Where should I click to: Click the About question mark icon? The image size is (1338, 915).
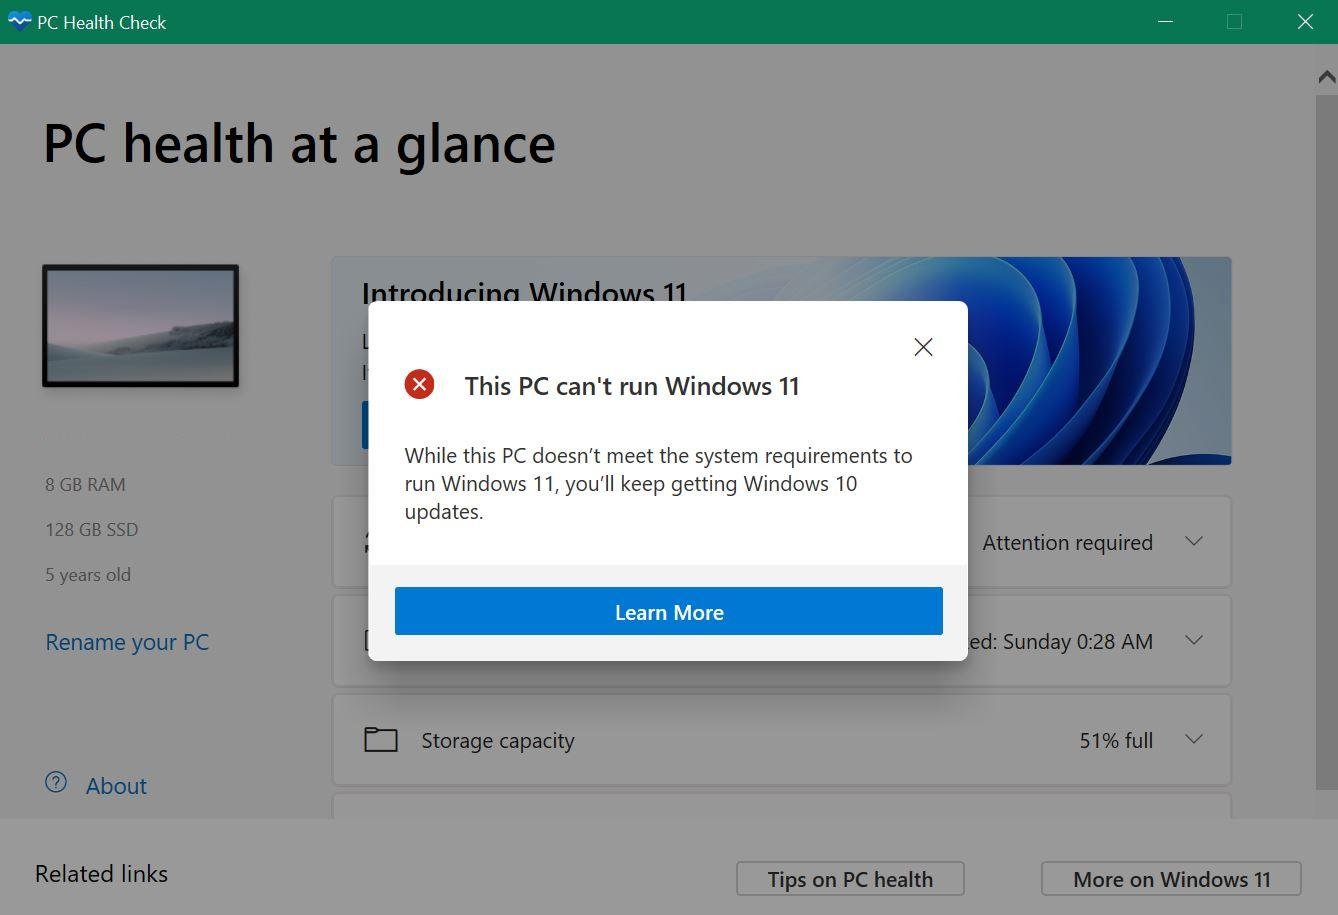click(x=56, y=782)
